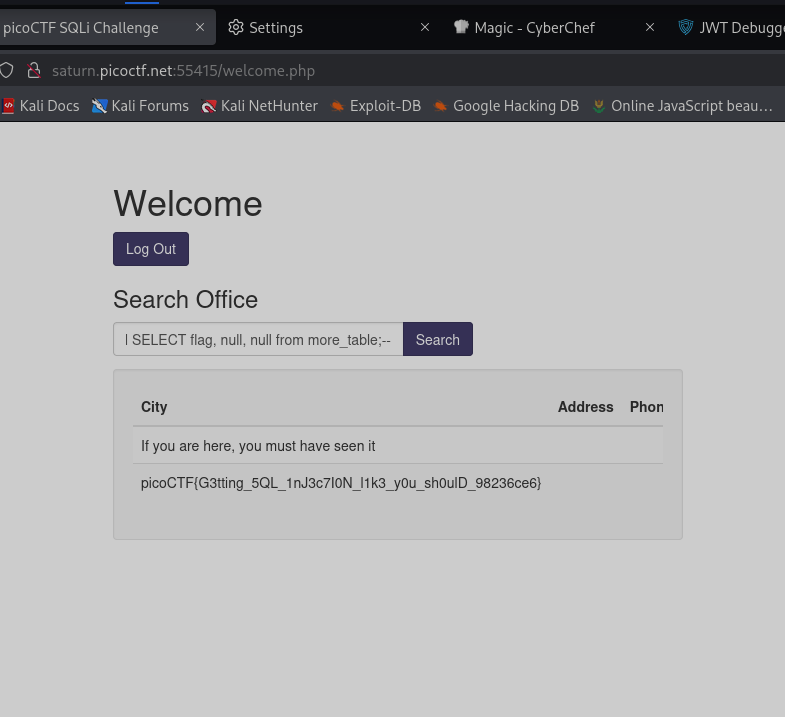Screen dimensions: 785x717
Task: Open the Kali NetHunter bookmark
Action: pyautogui.click(x=259, y=105)
